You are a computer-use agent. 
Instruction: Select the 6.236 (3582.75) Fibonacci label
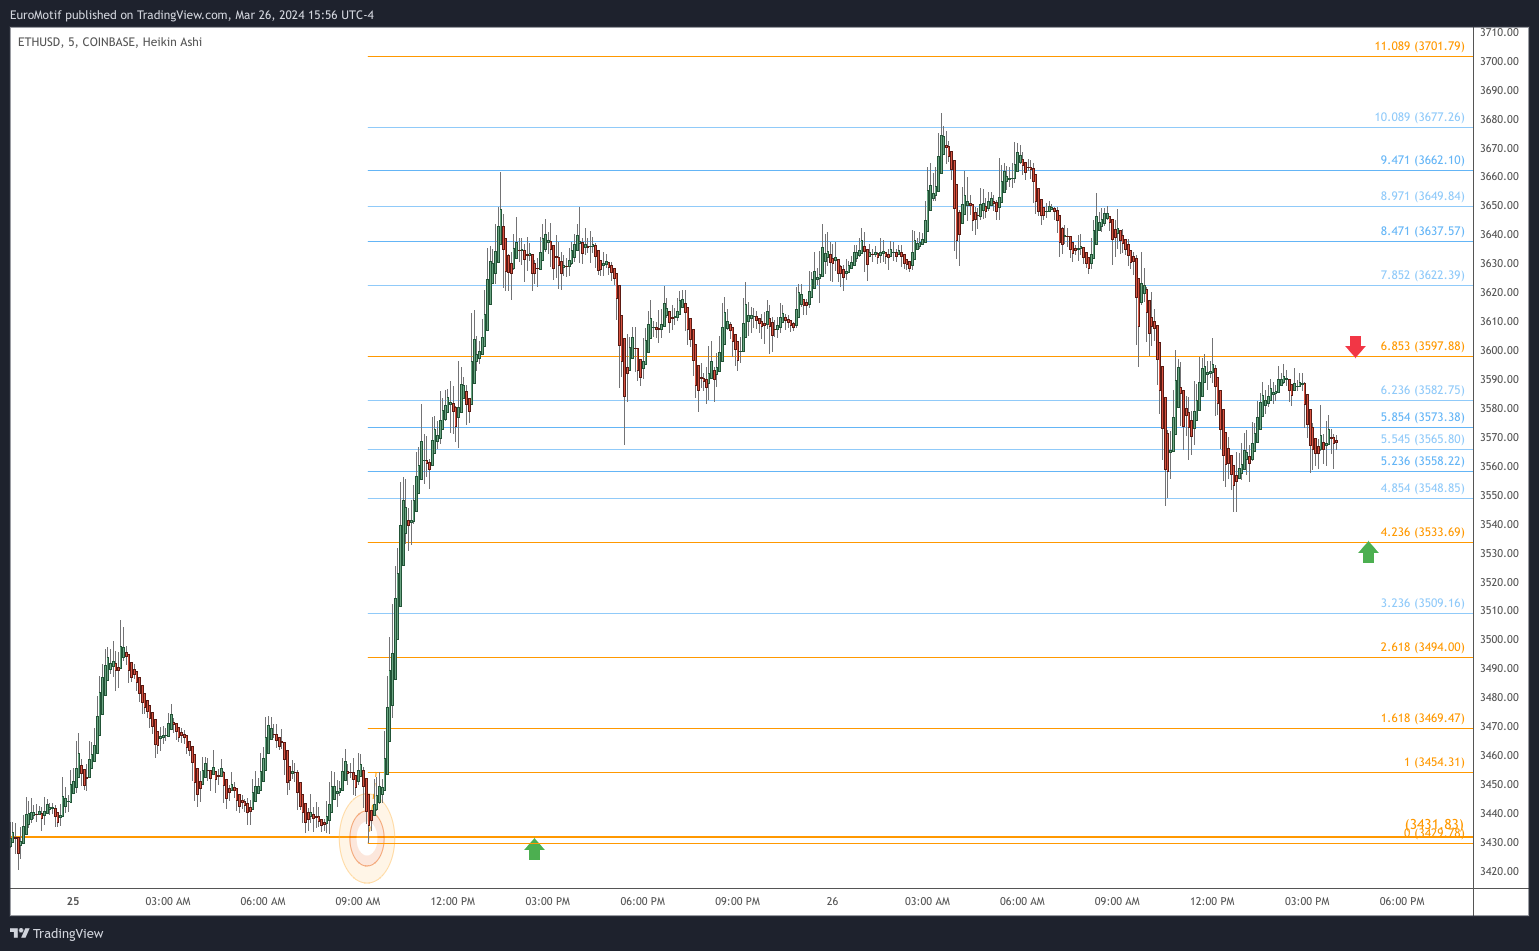pyautogui.click(x=1422, y=390)
